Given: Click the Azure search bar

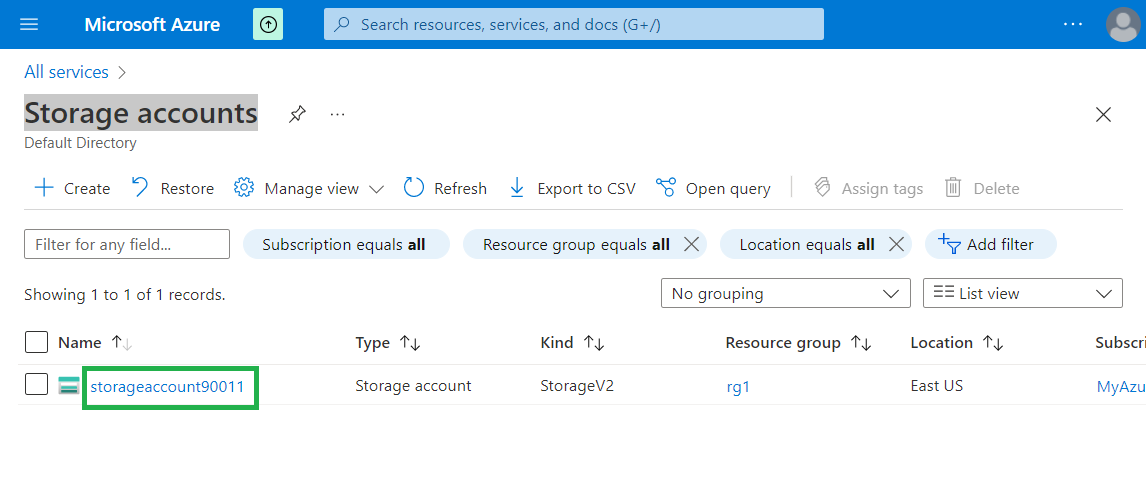Looking at the screenshot, I should (574, 24).
